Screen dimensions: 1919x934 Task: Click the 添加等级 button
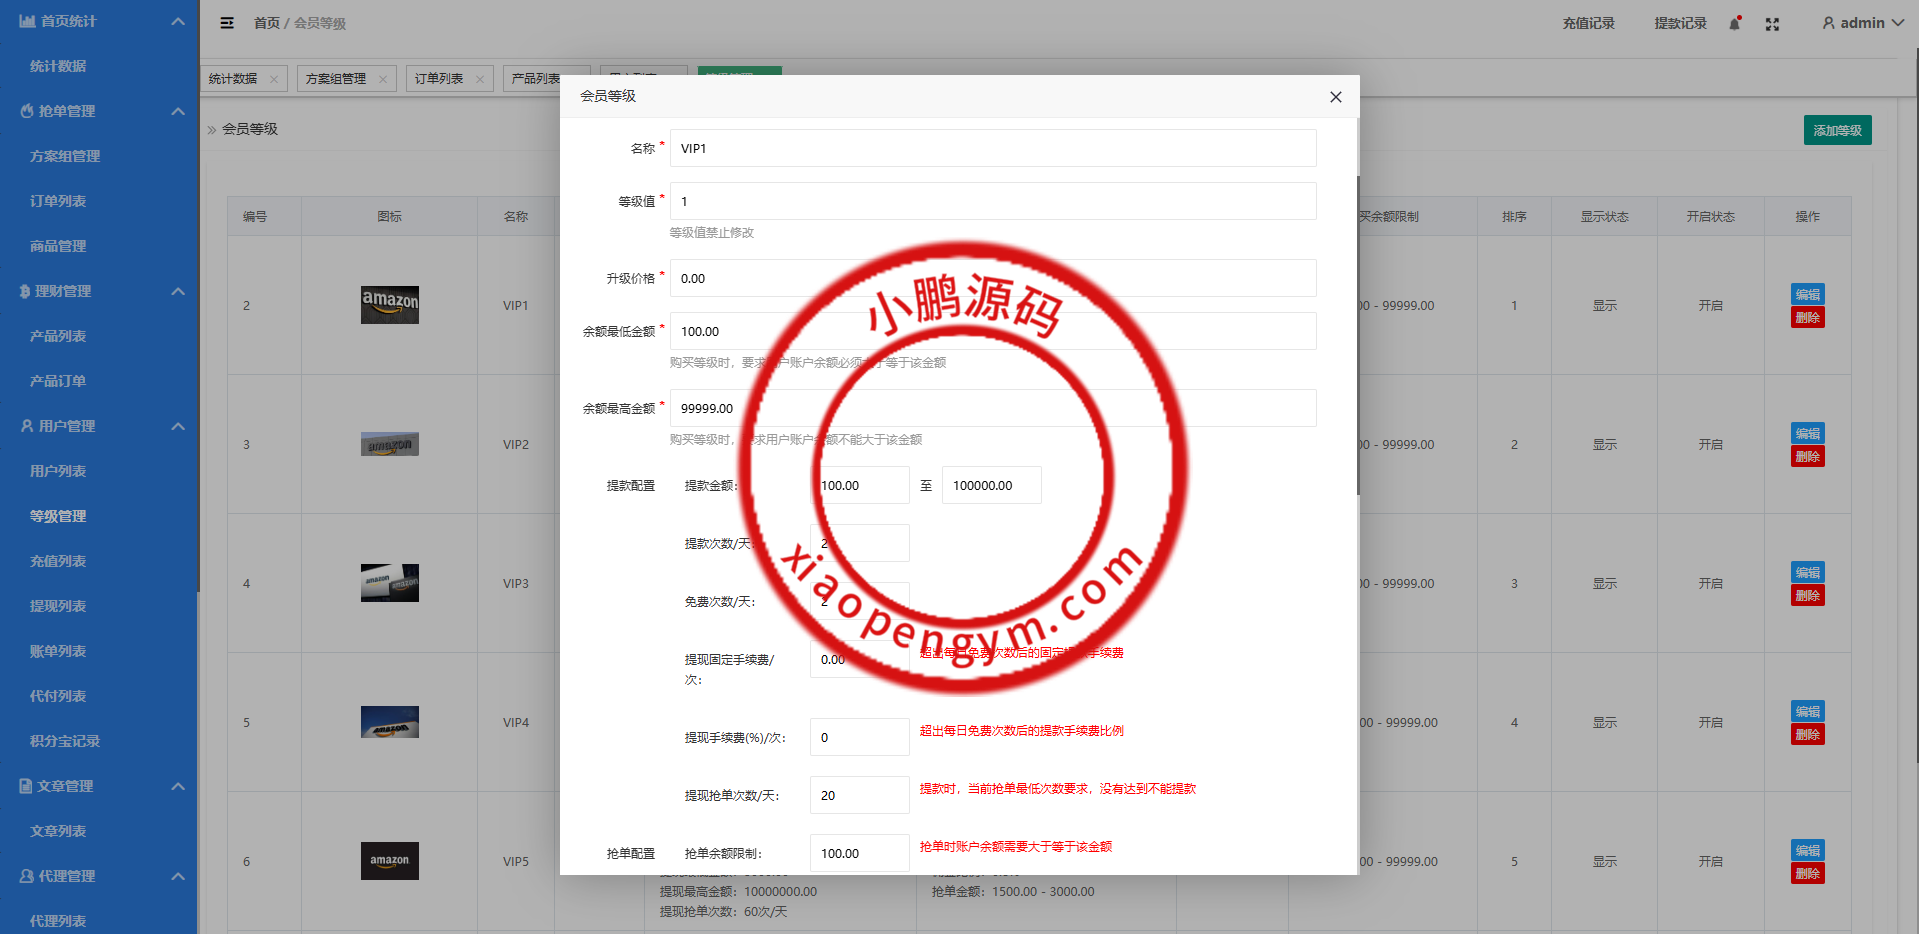pos(1837,130)
